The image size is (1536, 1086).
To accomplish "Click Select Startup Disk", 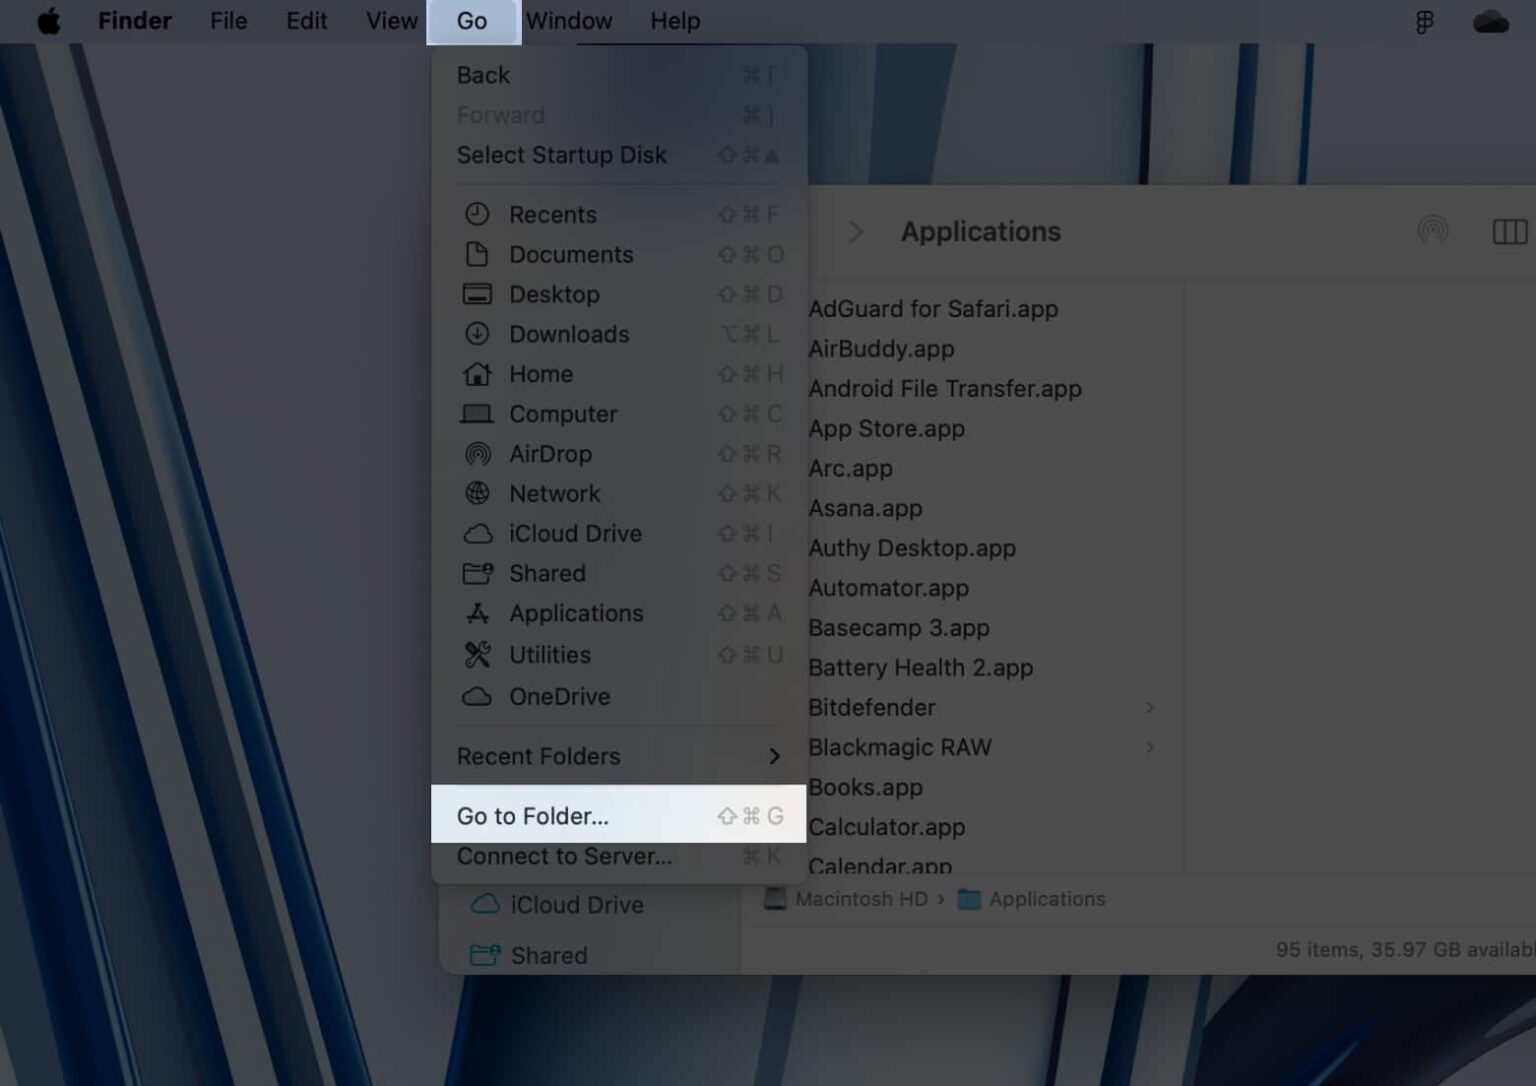I will [561, 155].
